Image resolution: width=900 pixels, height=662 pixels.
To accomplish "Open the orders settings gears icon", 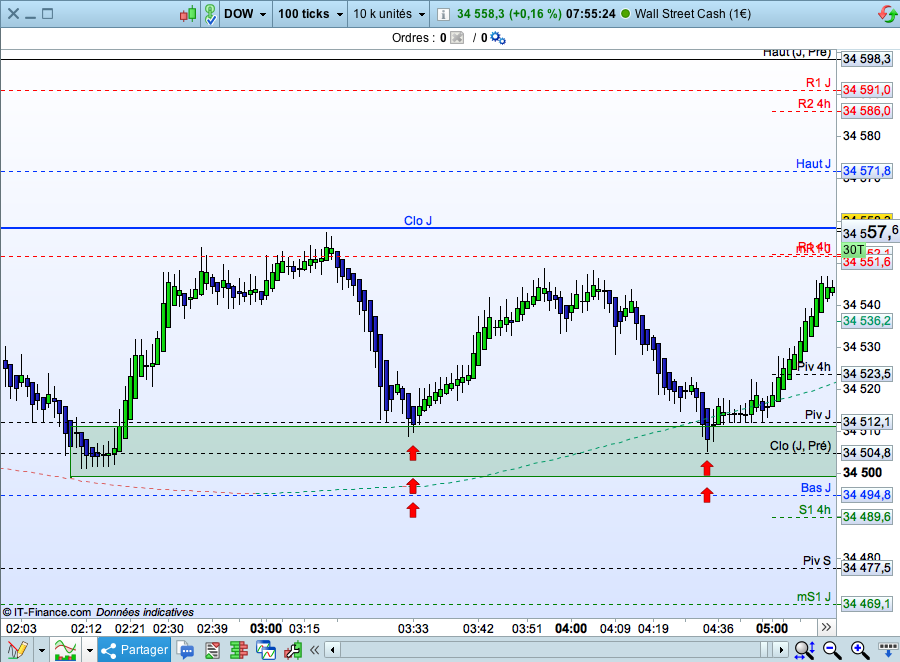I will click(x=498, y=38).
